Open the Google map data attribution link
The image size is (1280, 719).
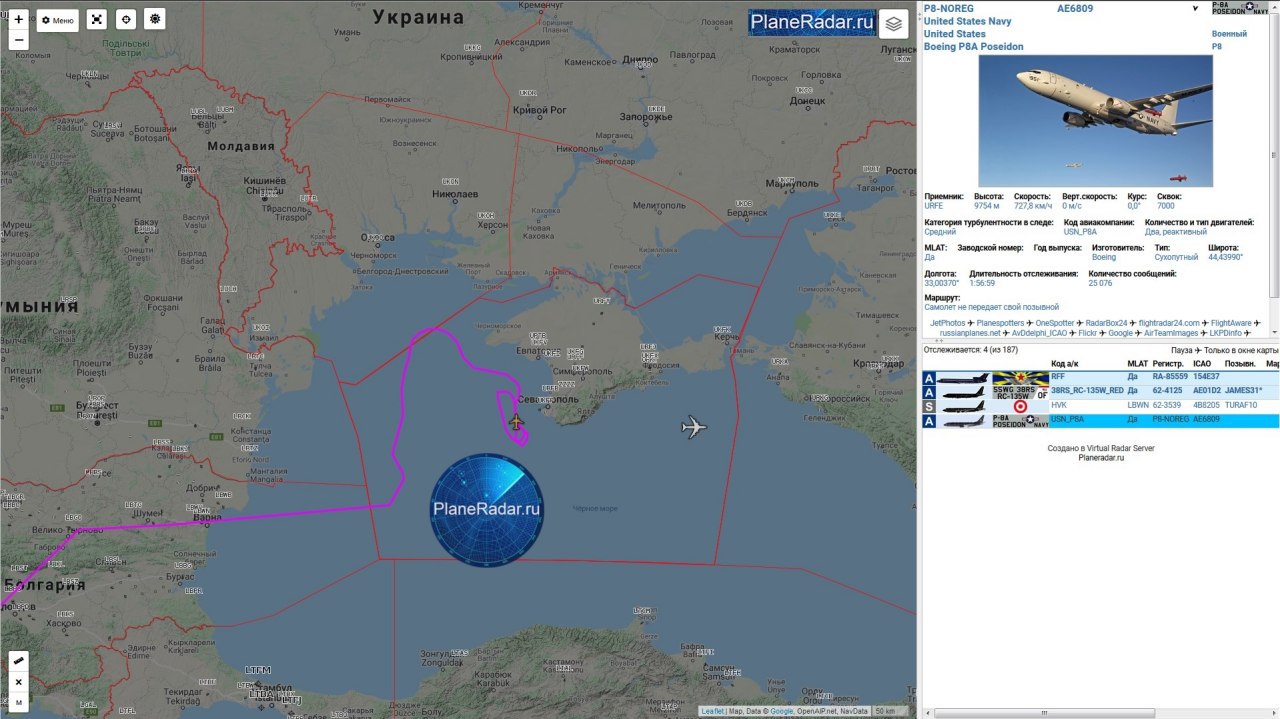tap(780, 711)
